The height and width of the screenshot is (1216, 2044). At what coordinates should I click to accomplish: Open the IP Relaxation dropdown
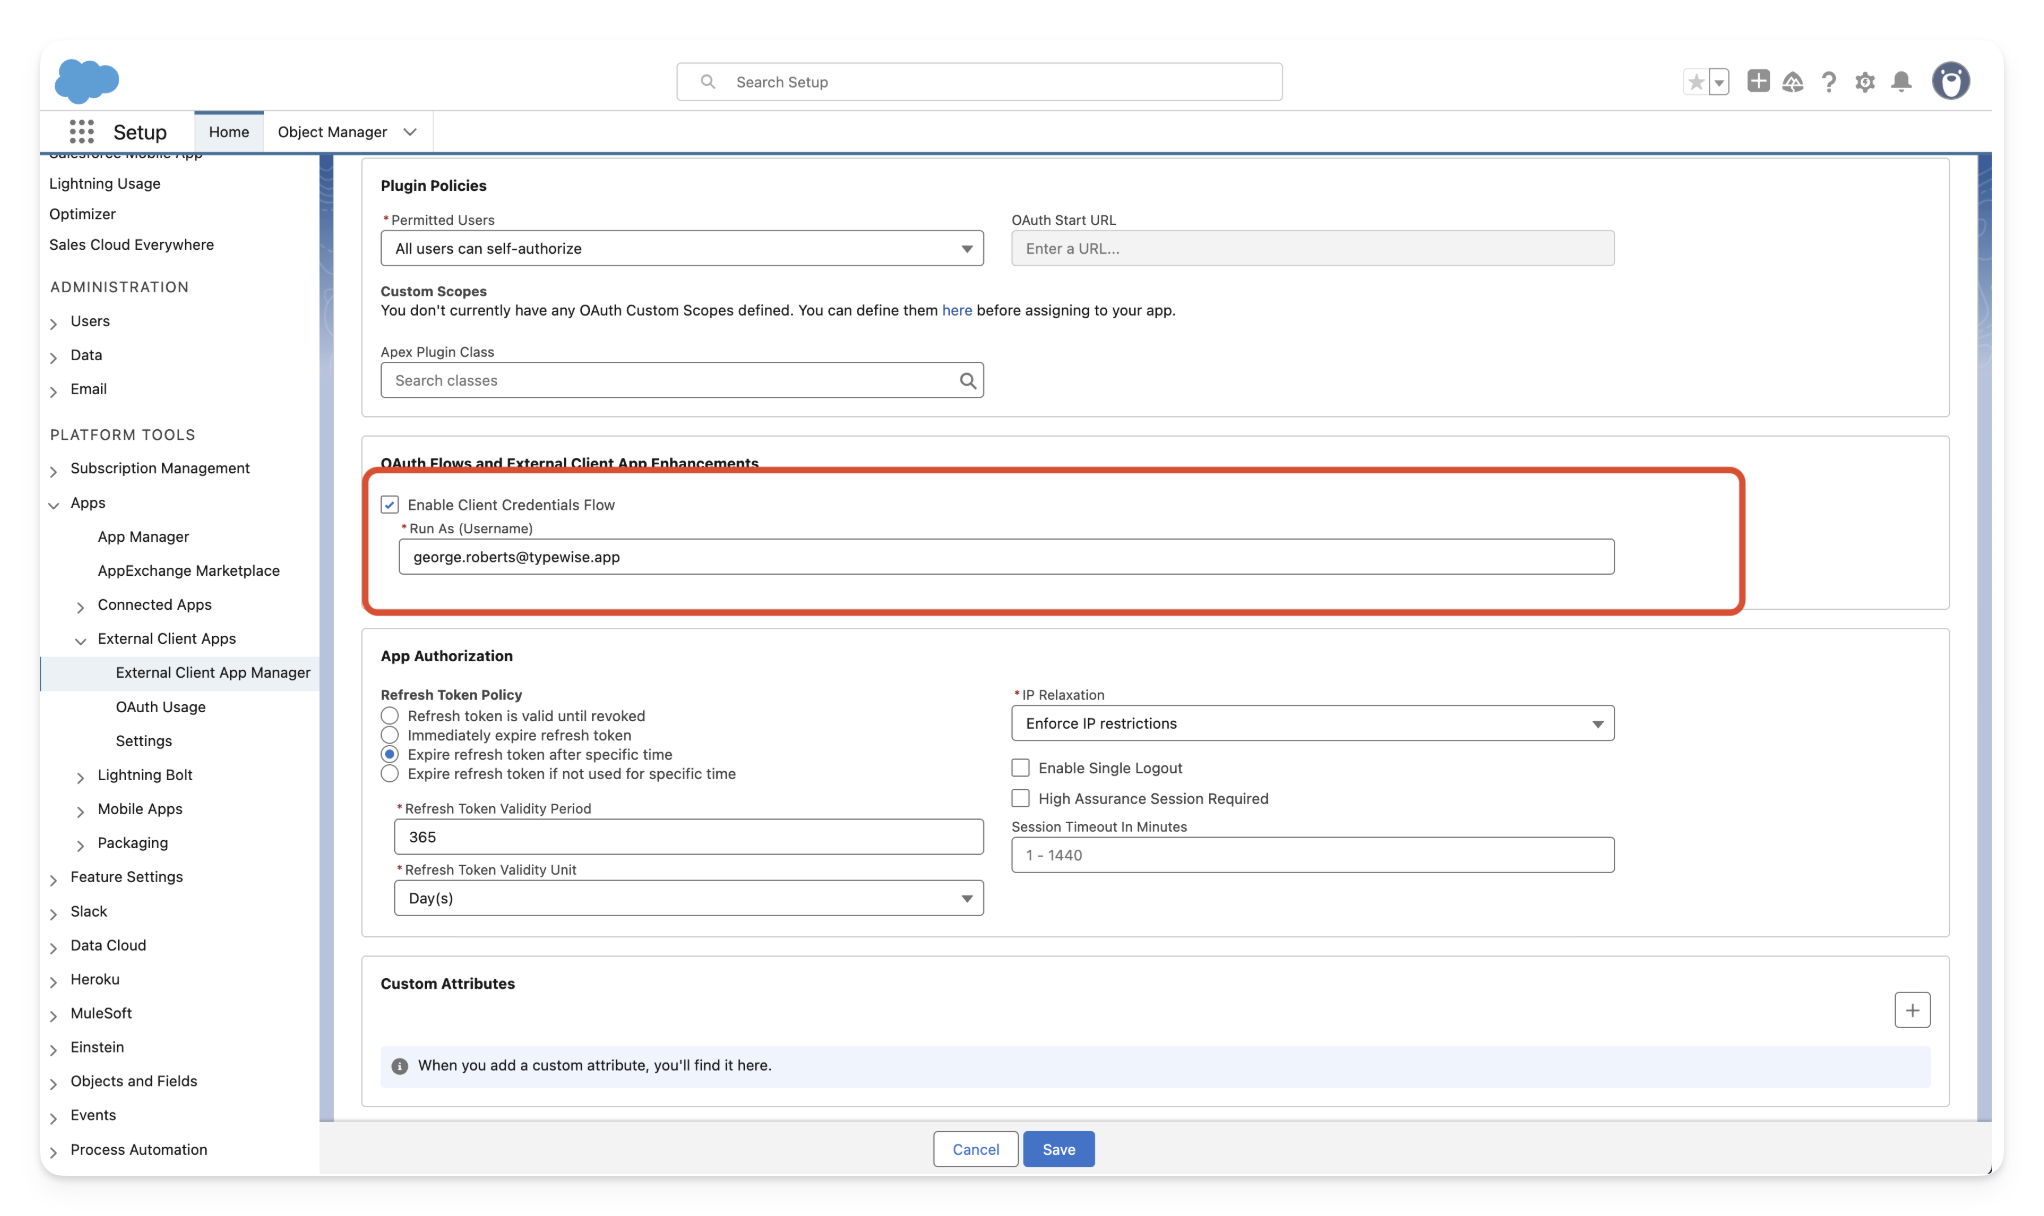1312,724
